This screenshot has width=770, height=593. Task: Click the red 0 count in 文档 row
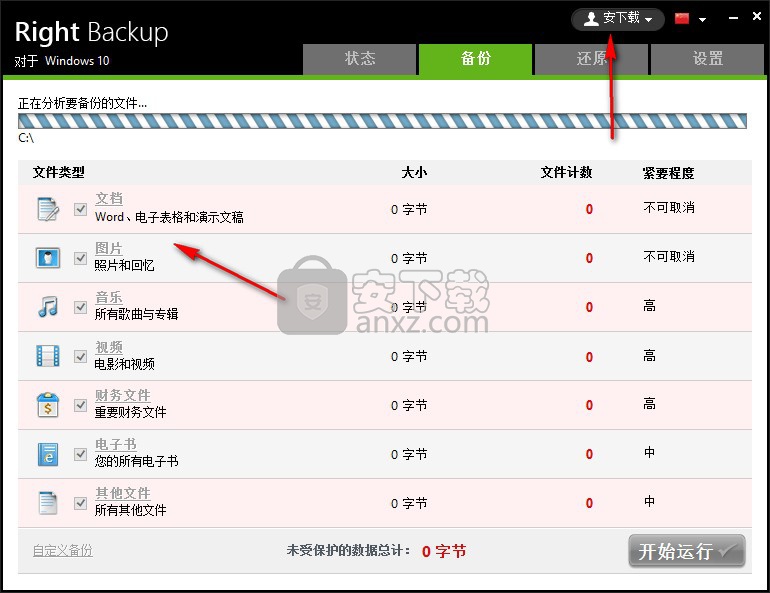(x=589, y=209)
